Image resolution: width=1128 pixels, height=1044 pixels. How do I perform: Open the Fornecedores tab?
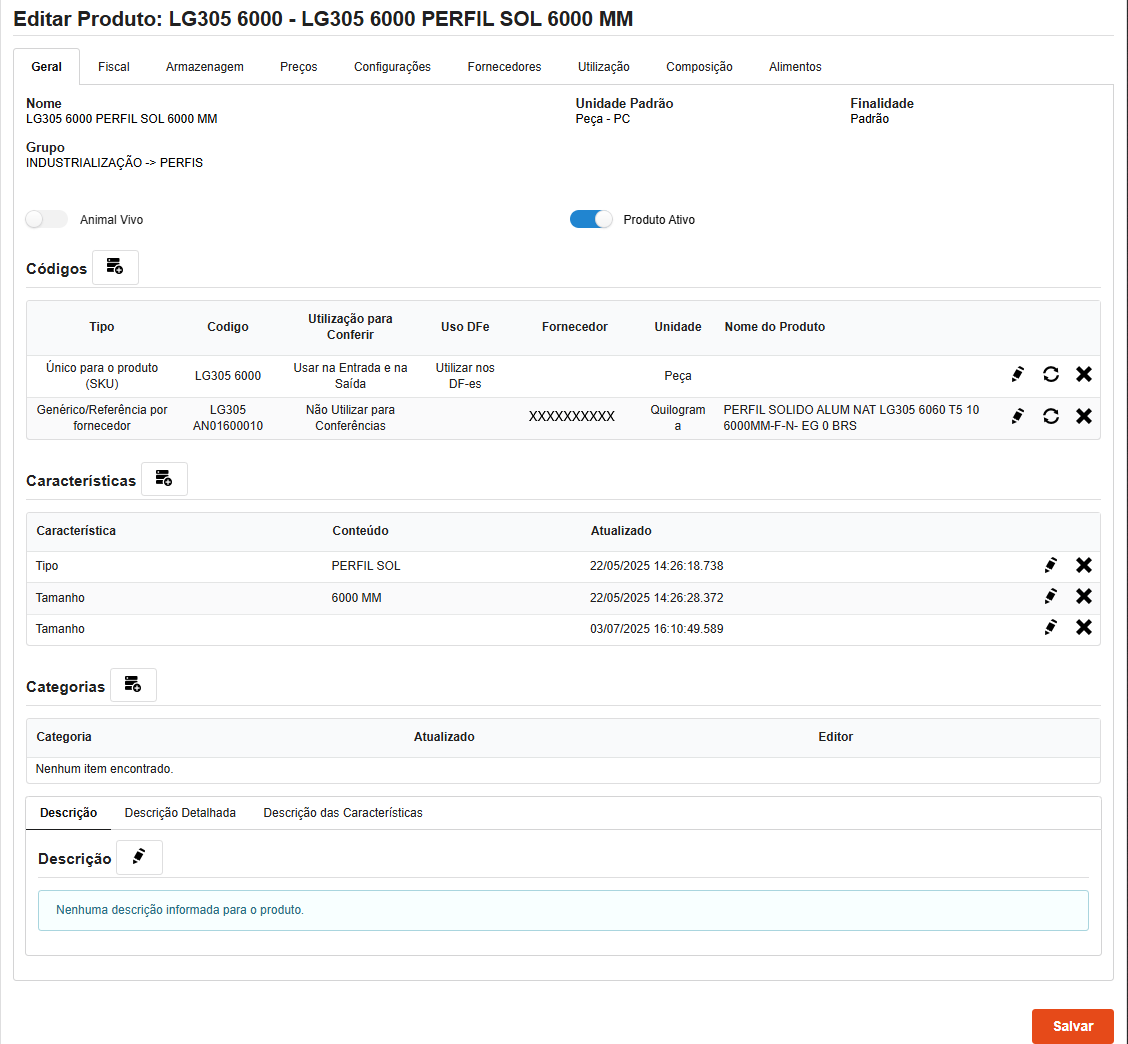[x=504, y=67]
